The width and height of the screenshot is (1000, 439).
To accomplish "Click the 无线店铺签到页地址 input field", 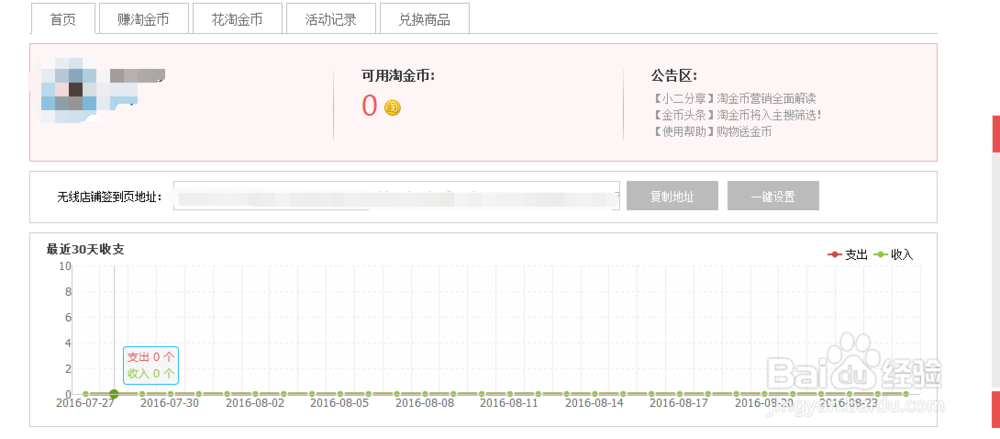I will click(397, 196).
